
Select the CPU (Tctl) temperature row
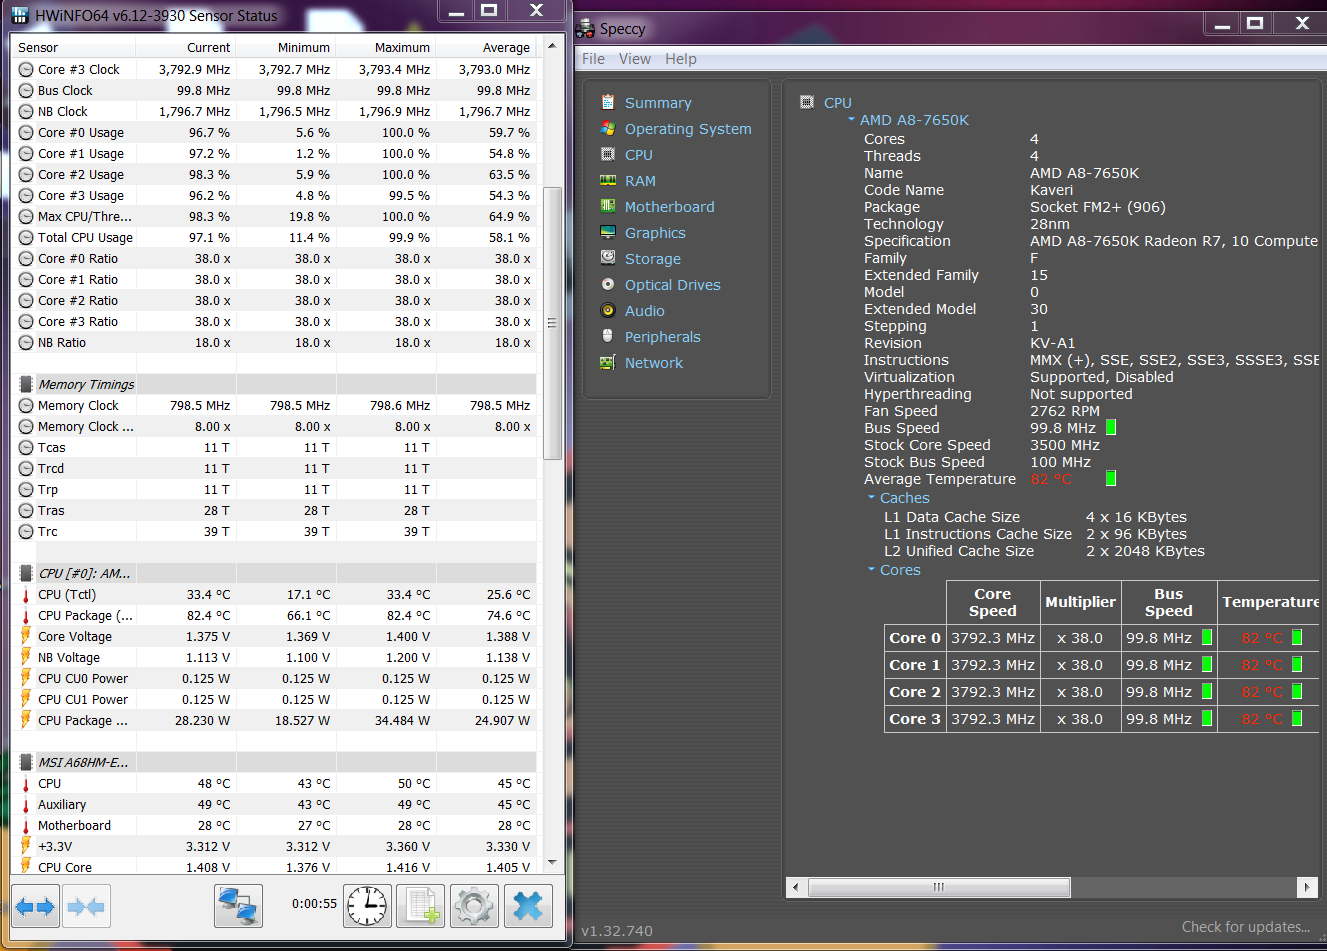pos(274,594)
